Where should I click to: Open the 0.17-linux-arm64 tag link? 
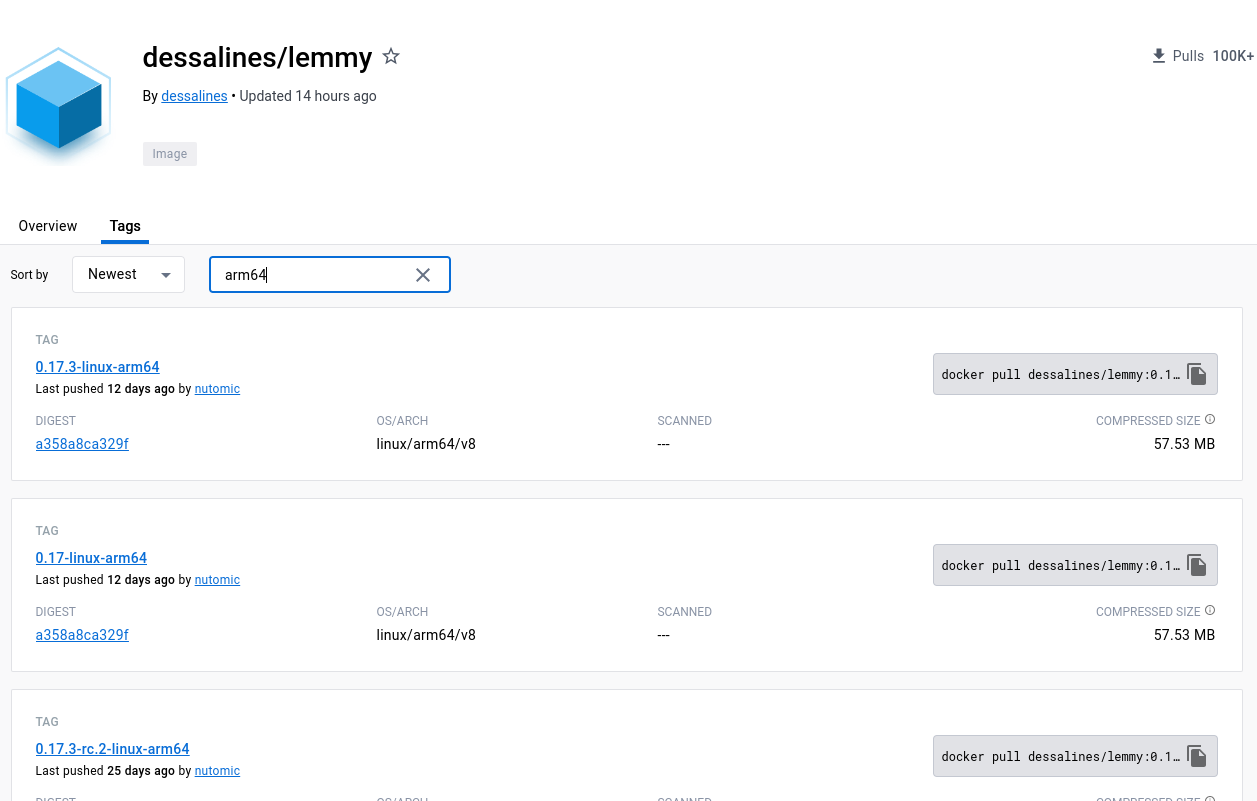pos(91,558)
